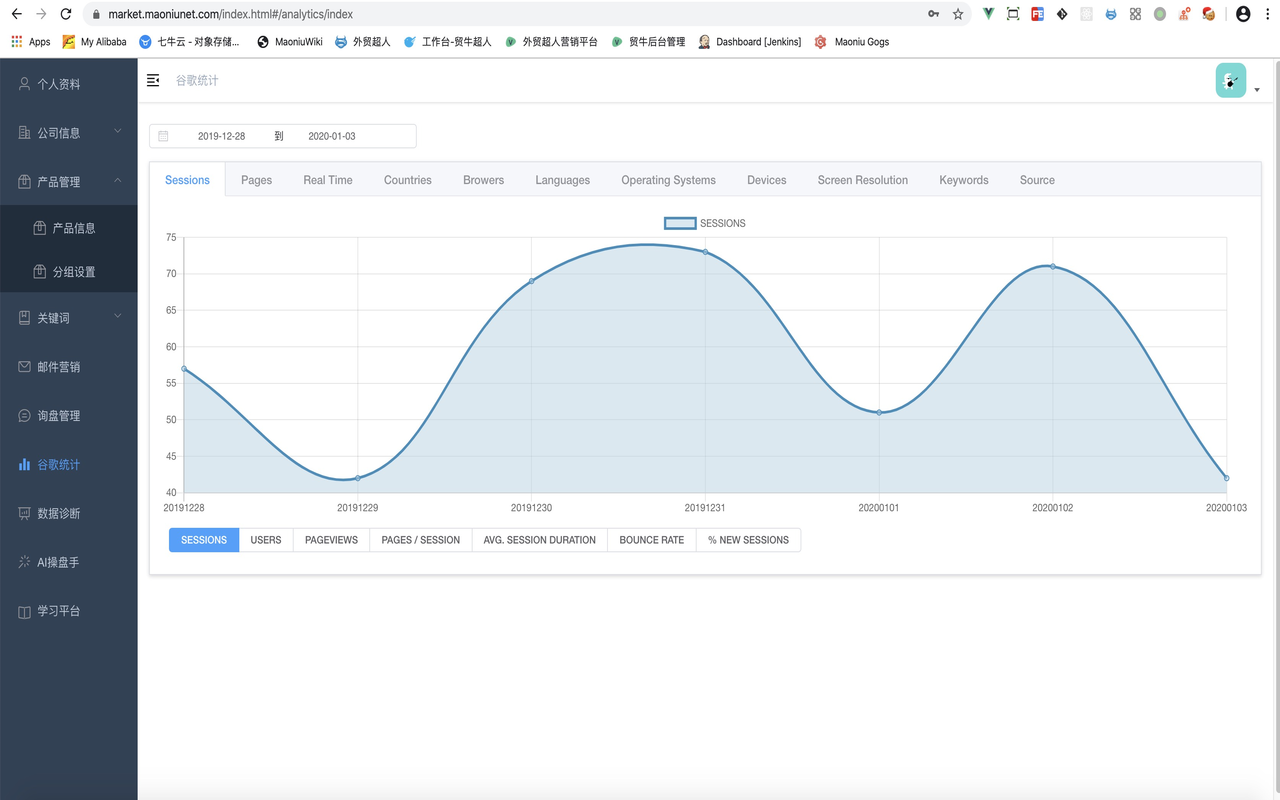The height and width of the screenshot is (800, 1280).
Task: Switch to the Devices tab
Action: [767, 180]
